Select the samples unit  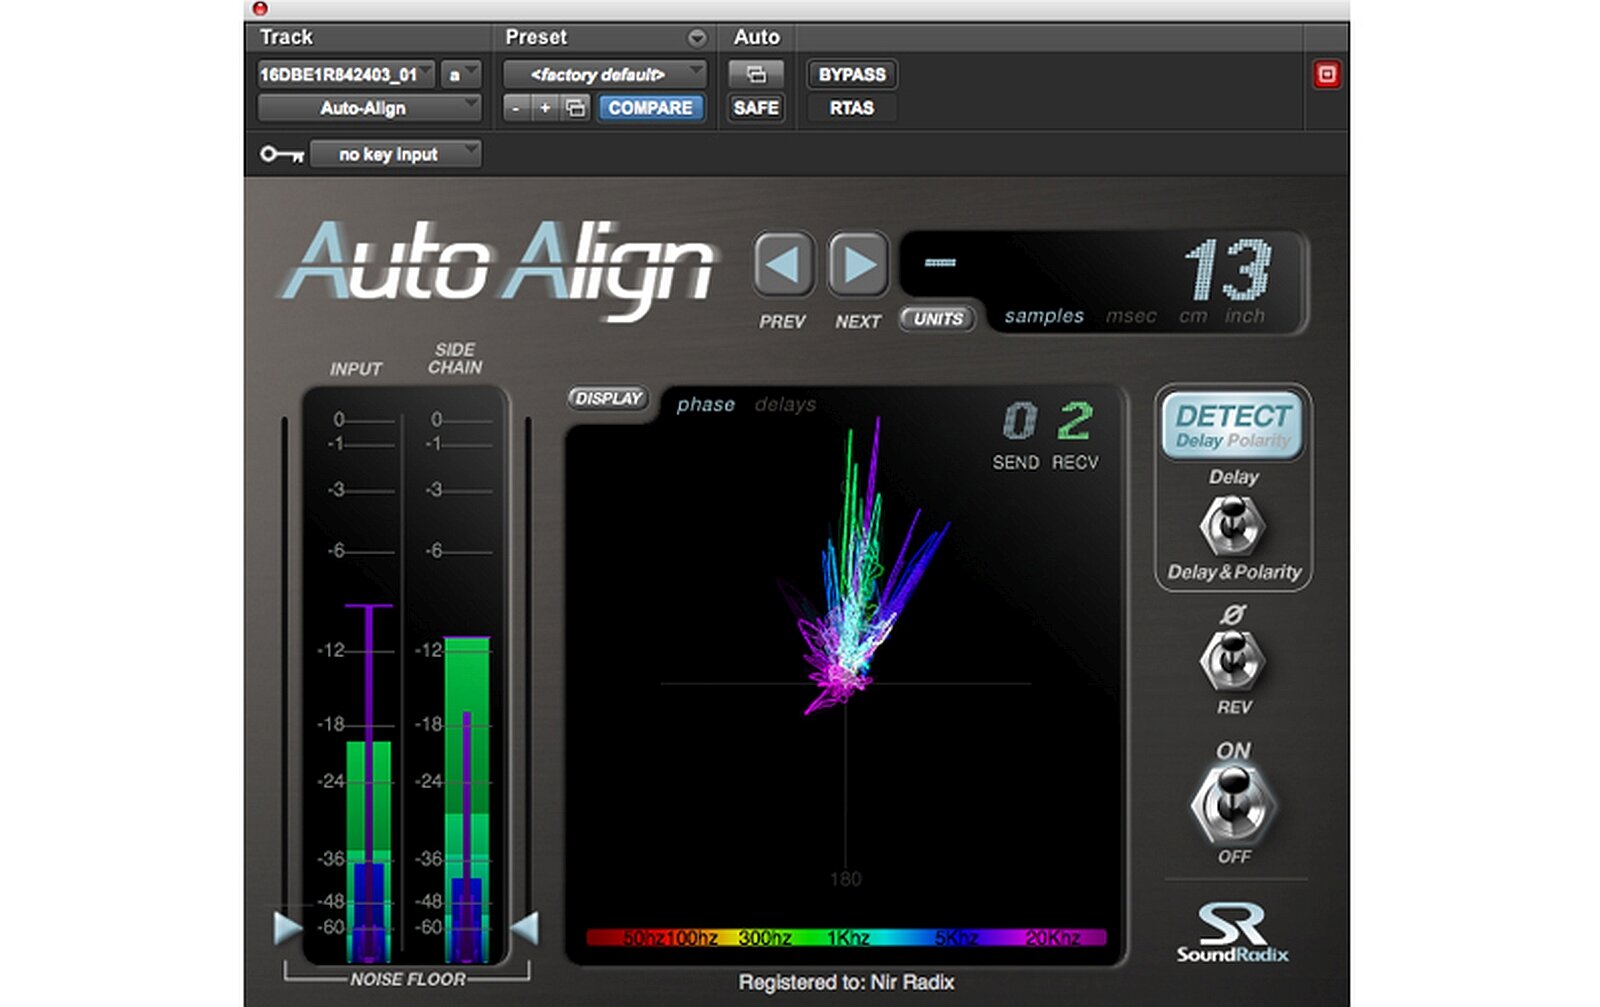[x=1044, y=316]
